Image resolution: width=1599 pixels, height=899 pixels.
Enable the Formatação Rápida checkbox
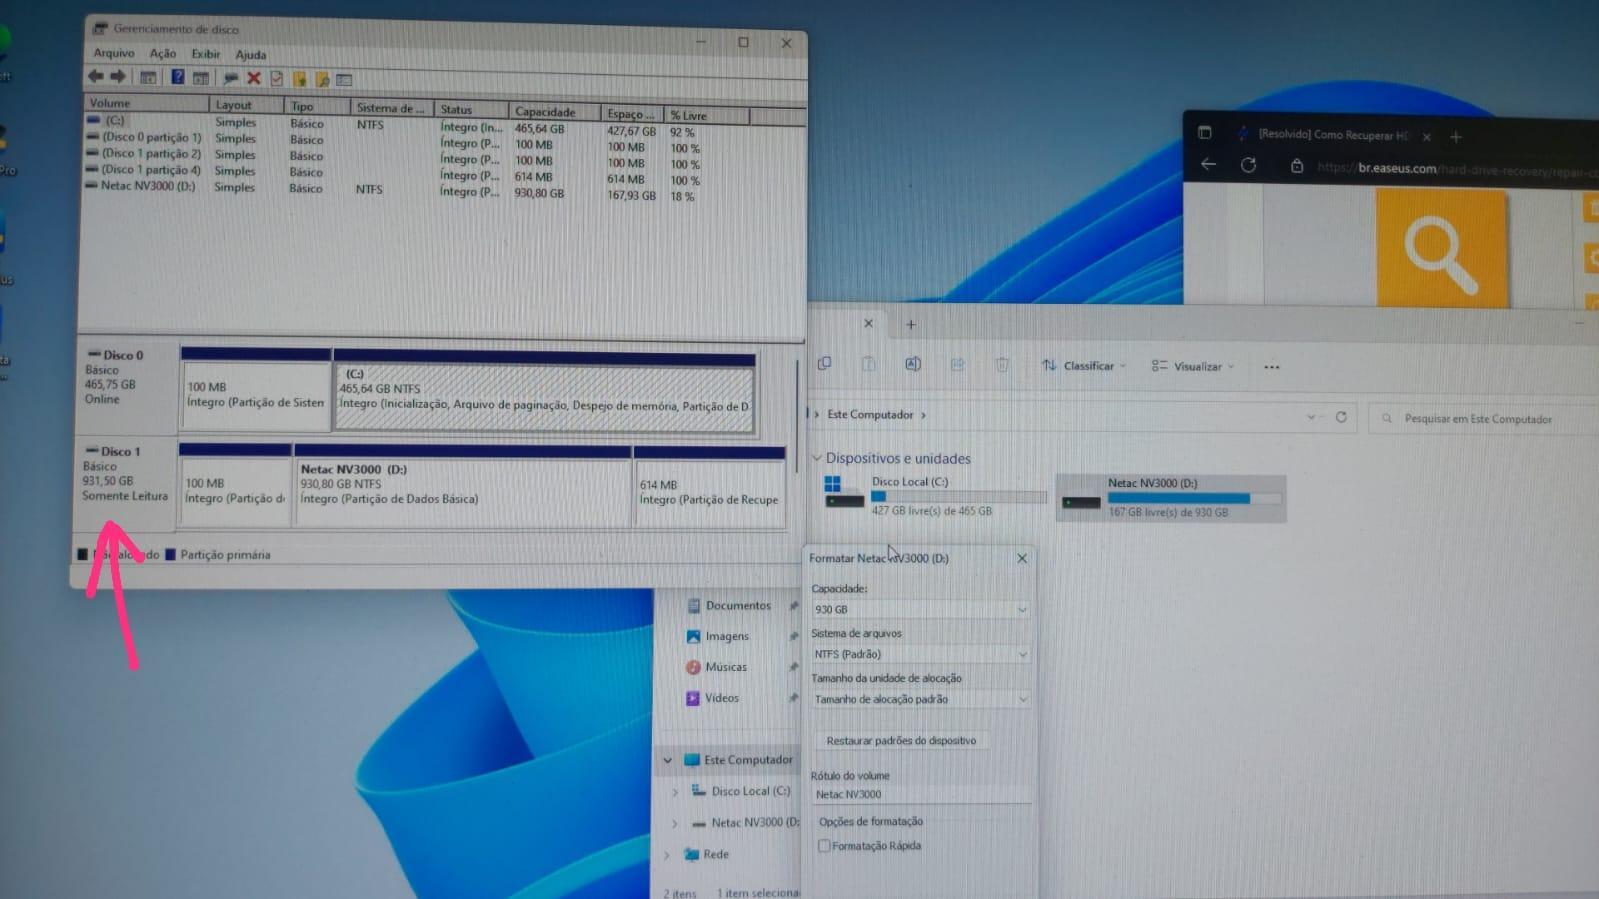(x=824, y=845)
